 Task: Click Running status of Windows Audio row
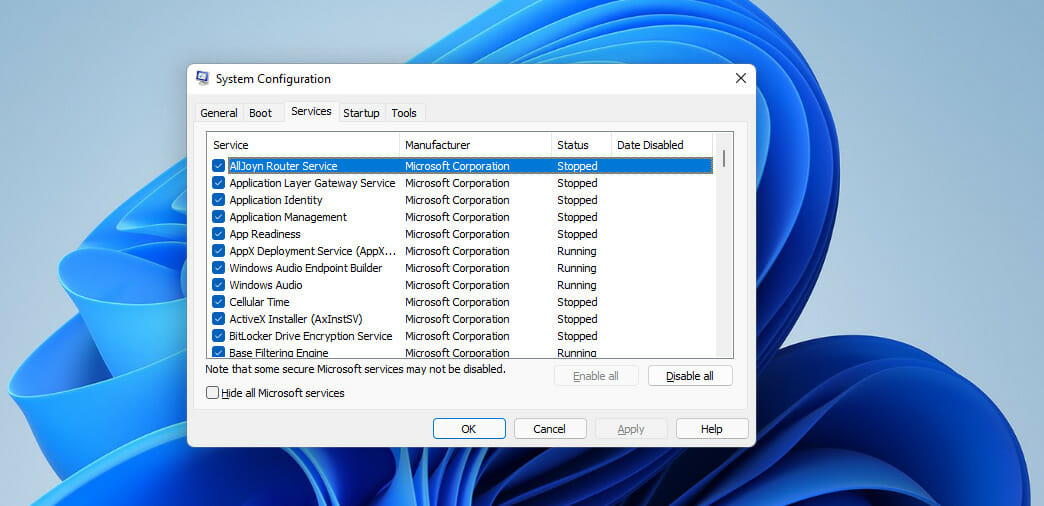[577, 285]
